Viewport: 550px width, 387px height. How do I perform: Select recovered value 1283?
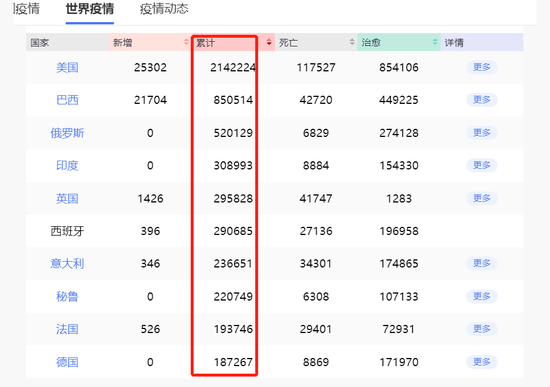point(399,199)
